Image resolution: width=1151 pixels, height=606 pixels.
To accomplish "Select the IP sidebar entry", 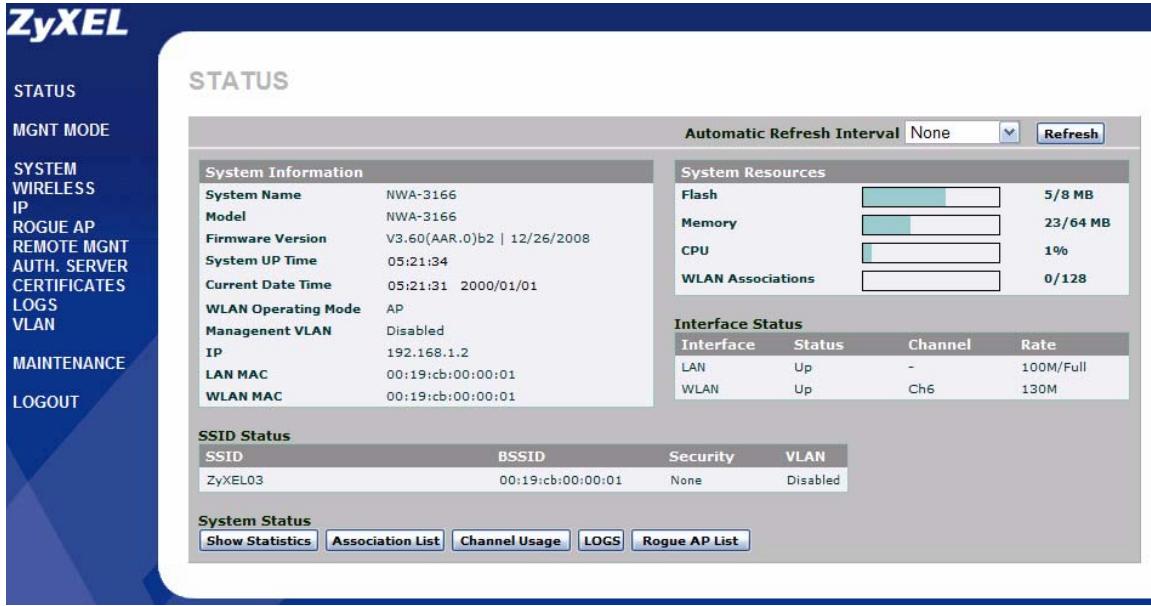I will pyautogui.click(x=20, y=208).
